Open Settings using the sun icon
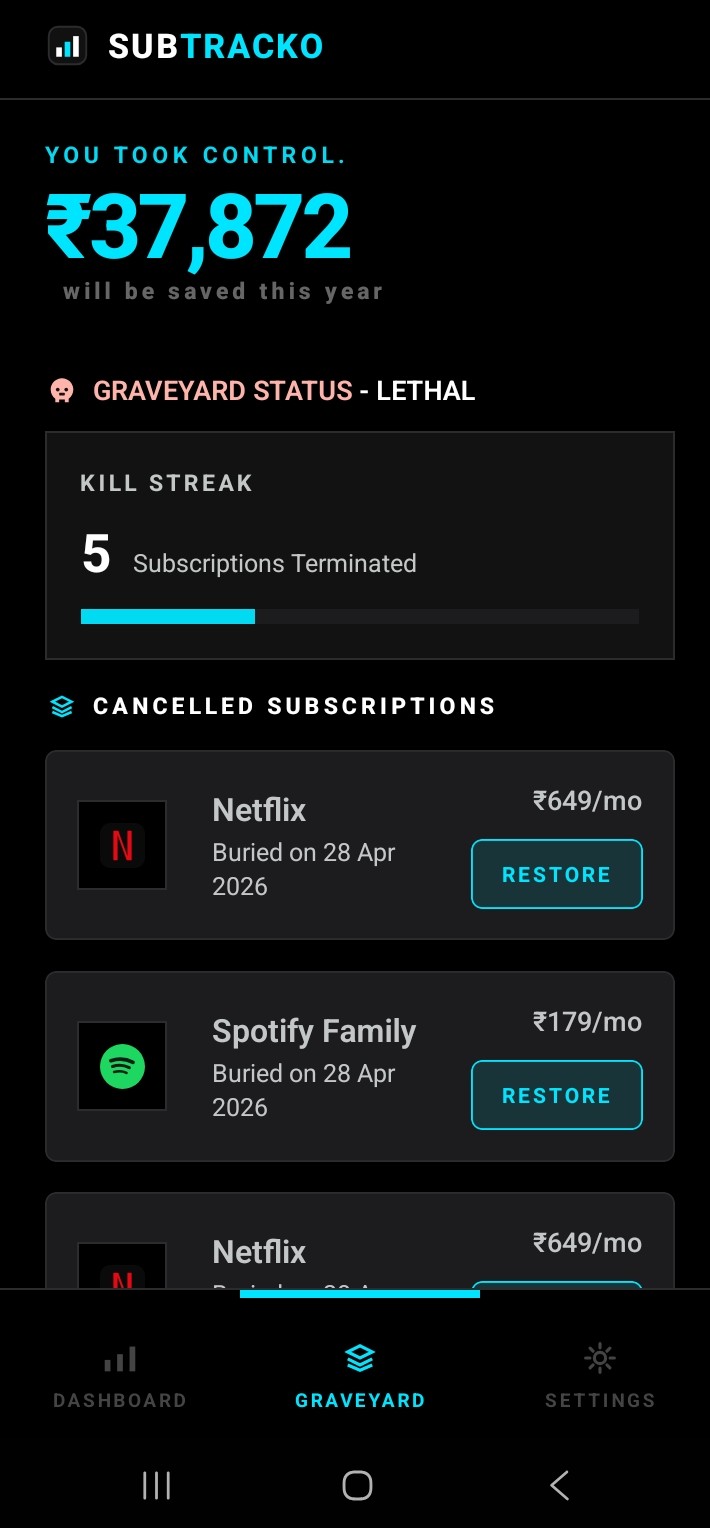The height and width of the screenshot is (1528, 710). 598,1358
